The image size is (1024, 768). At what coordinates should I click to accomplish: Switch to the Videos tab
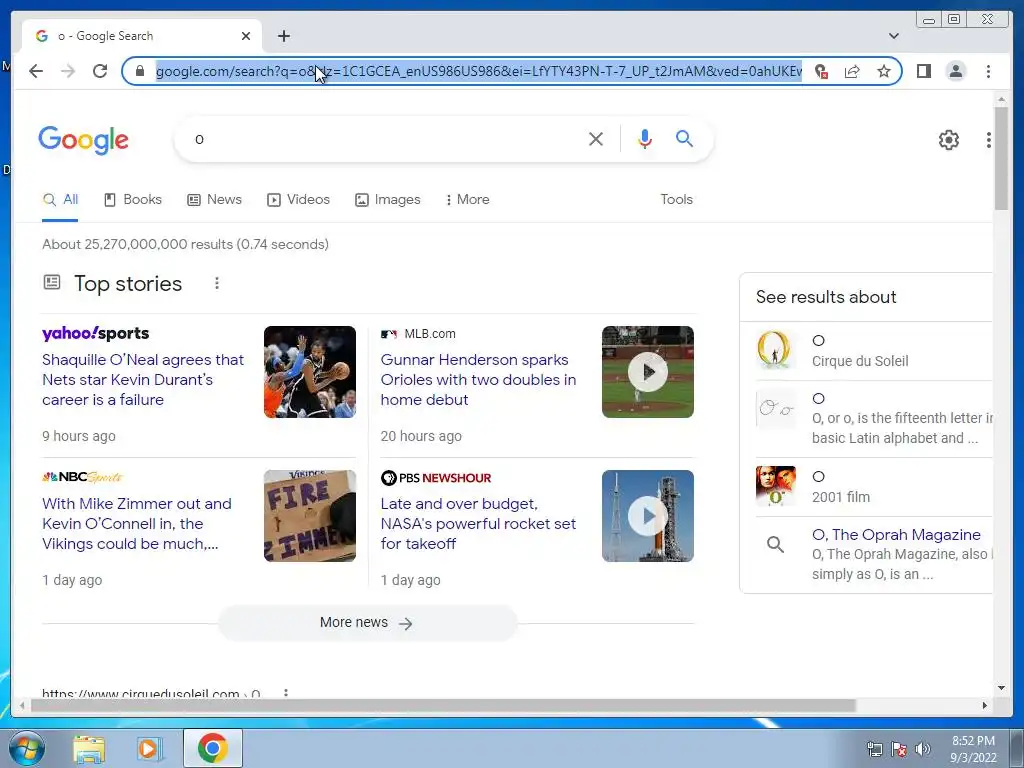point(298,200)
